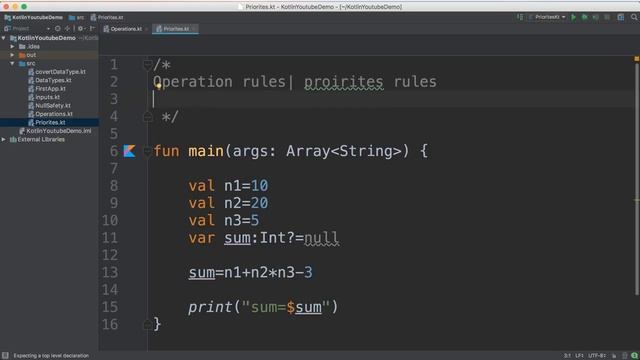Click the grayed-out stop button
The height and width of the screenshot is (360, 640).
[607, 17]
